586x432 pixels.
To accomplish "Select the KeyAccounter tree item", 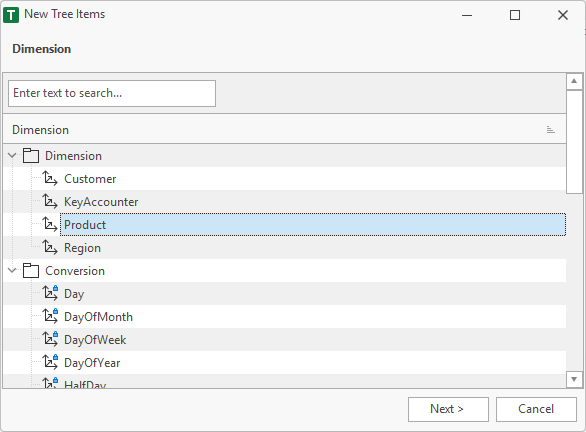I will [101, 202].
